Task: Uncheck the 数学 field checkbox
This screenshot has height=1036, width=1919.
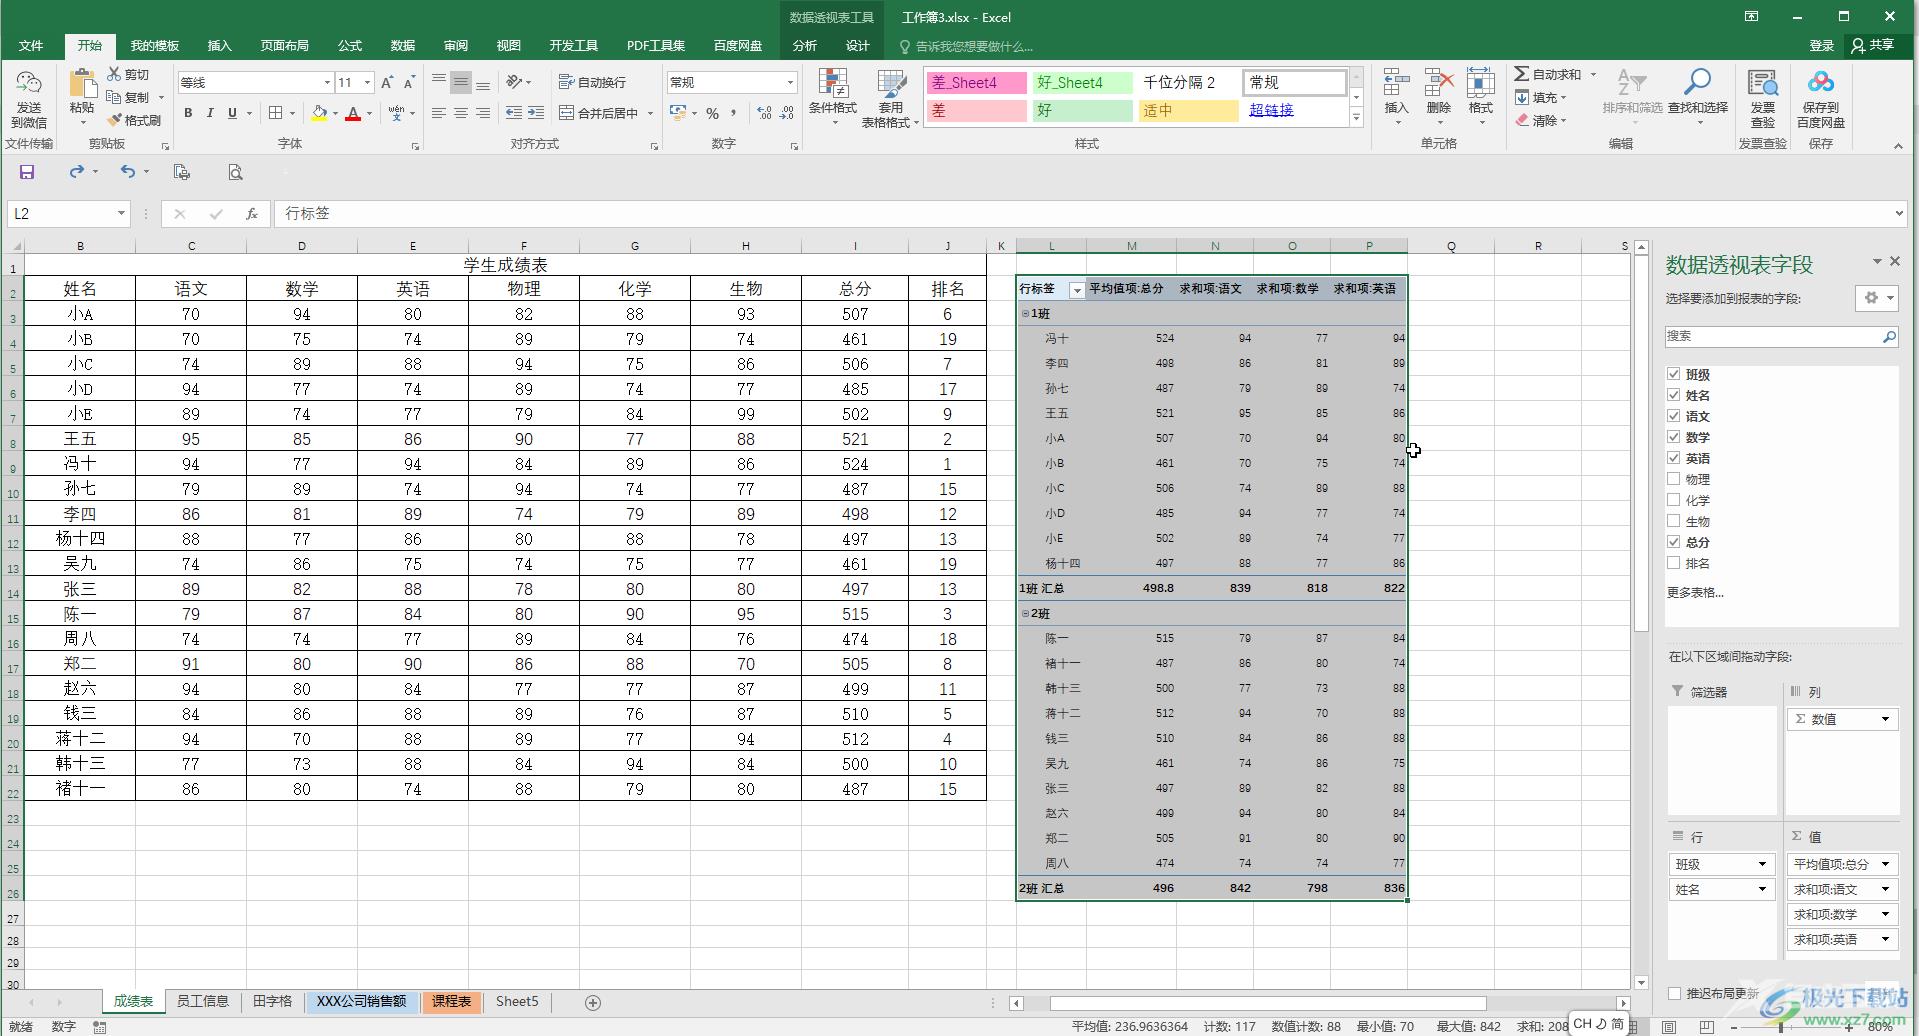Action: (x=1674, y=437)
